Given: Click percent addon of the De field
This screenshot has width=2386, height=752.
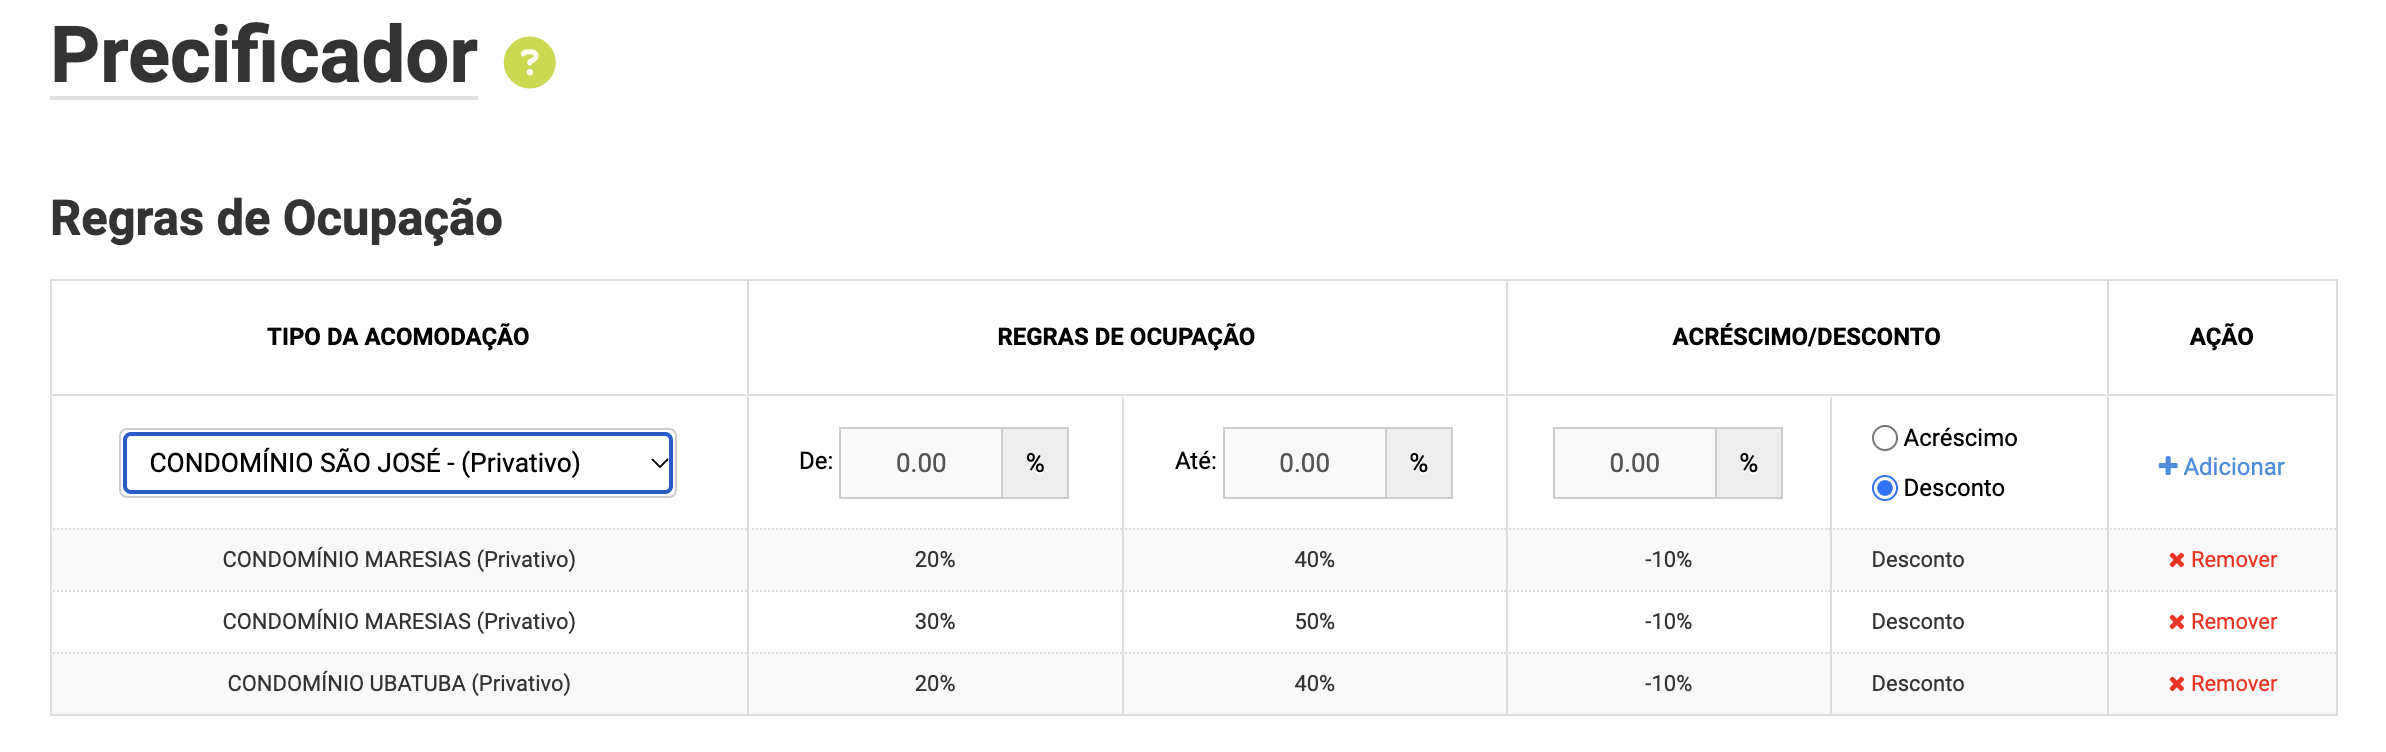Looking at the screenshot, I should coord(1035,463).
